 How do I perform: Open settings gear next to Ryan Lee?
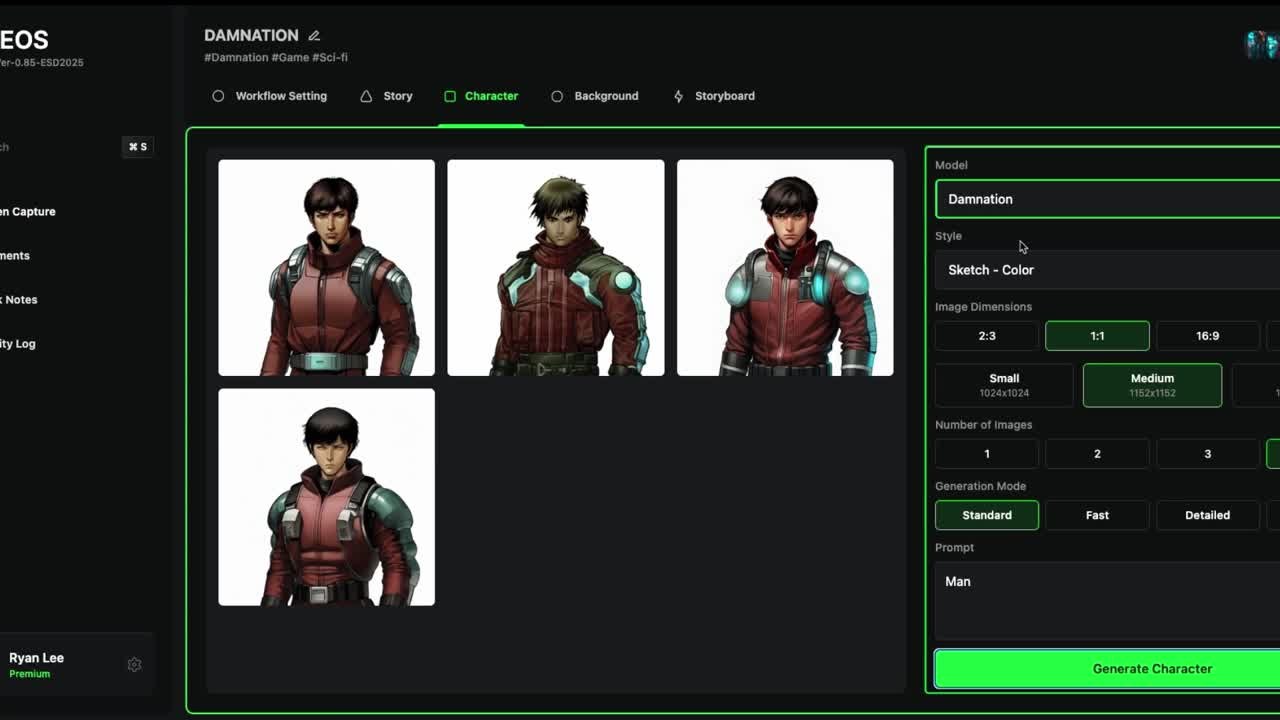click(x=134, y=665)
